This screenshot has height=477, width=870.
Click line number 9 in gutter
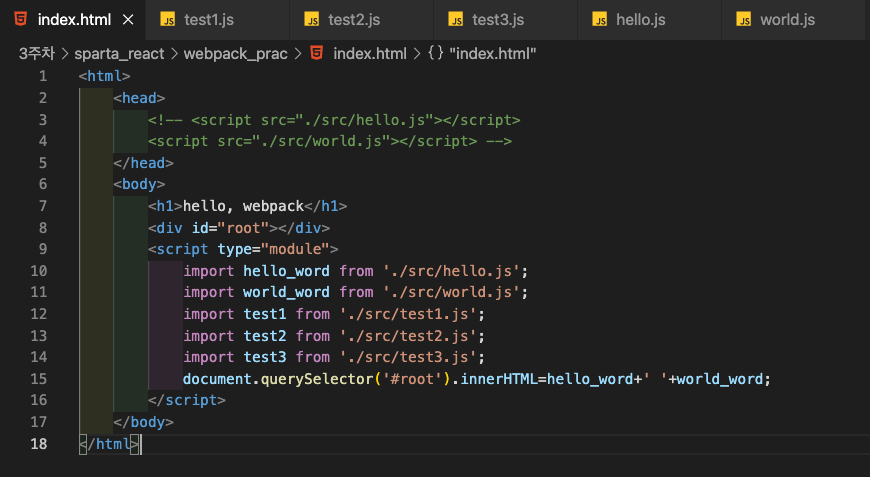coord(43,249)
